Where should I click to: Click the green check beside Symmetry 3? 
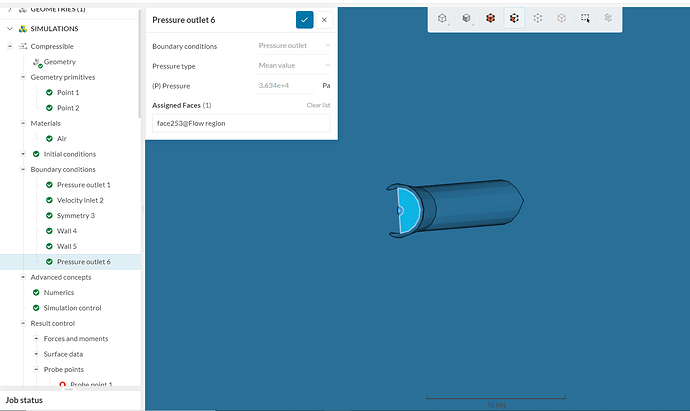tap(49, 216)
